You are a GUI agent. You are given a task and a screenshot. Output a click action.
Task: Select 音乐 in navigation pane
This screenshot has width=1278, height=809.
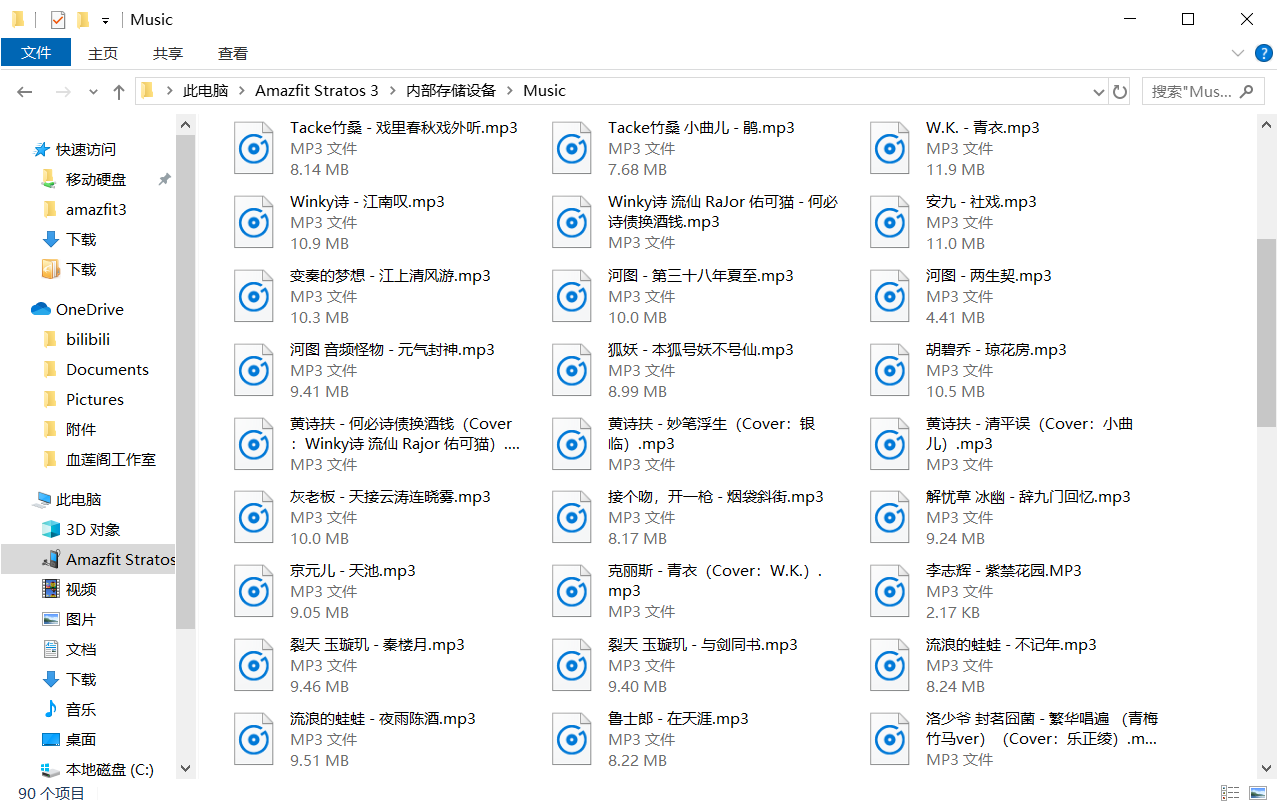click(x=81, y=710)
